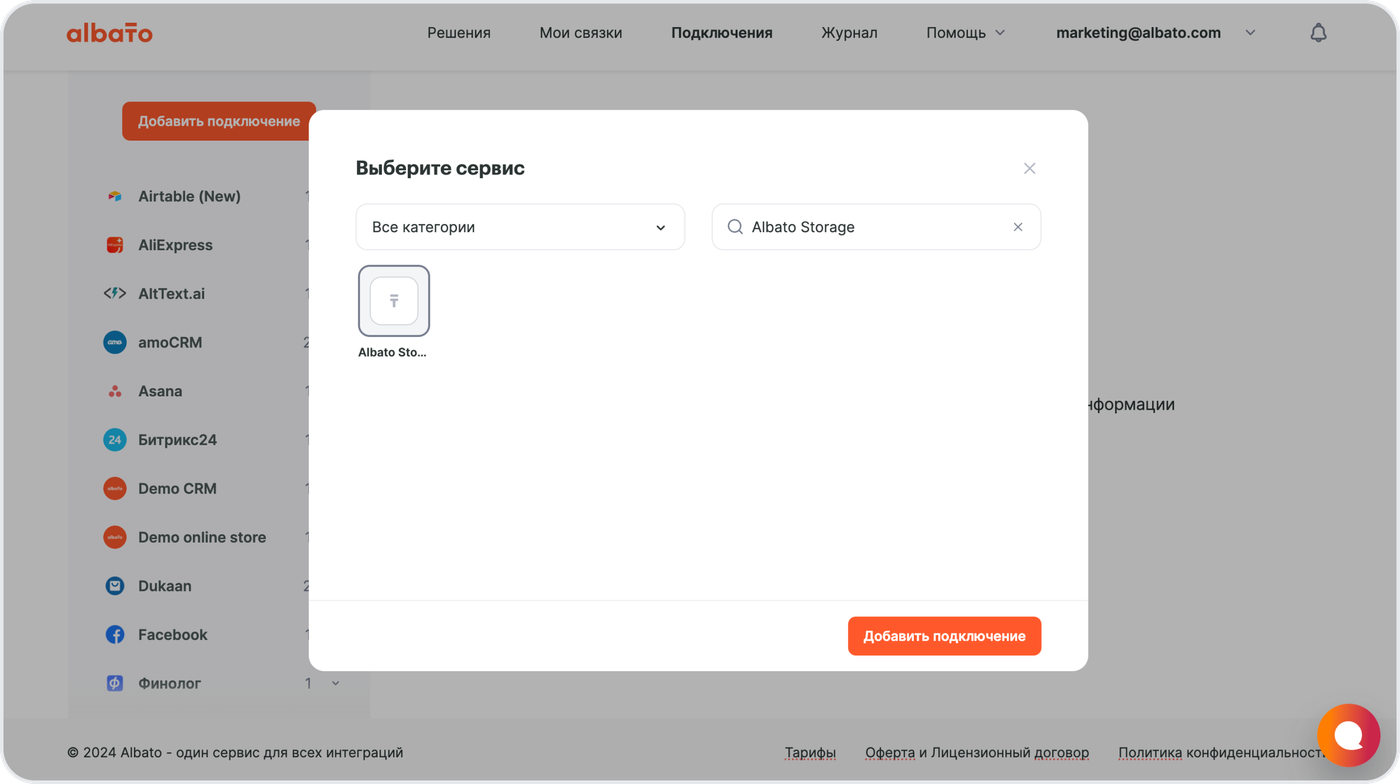Click the Facebook icon in sidebar
1400x784 pixels.
click(x=115, y=635)
